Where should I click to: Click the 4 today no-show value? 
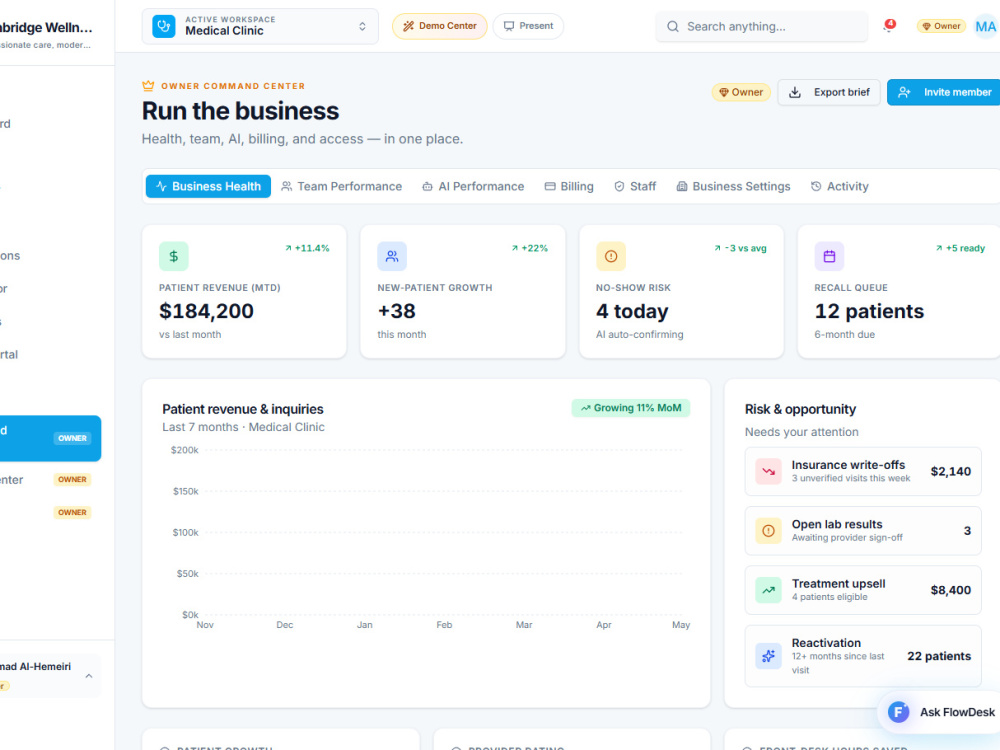tap(632, 311)
